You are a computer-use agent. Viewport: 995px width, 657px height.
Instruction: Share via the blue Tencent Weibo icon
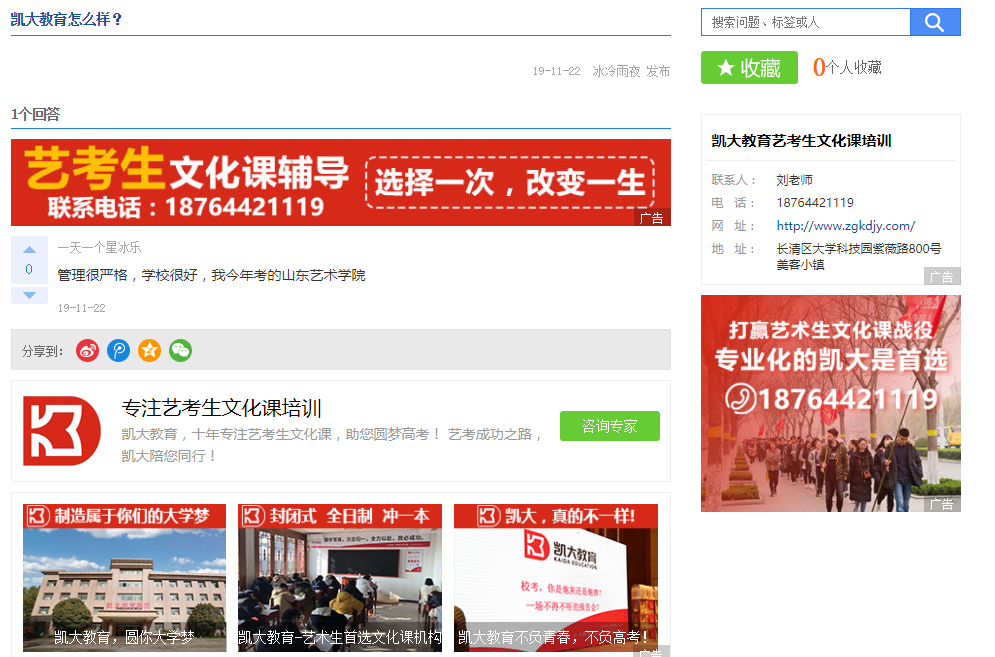[x=119, y=350]
